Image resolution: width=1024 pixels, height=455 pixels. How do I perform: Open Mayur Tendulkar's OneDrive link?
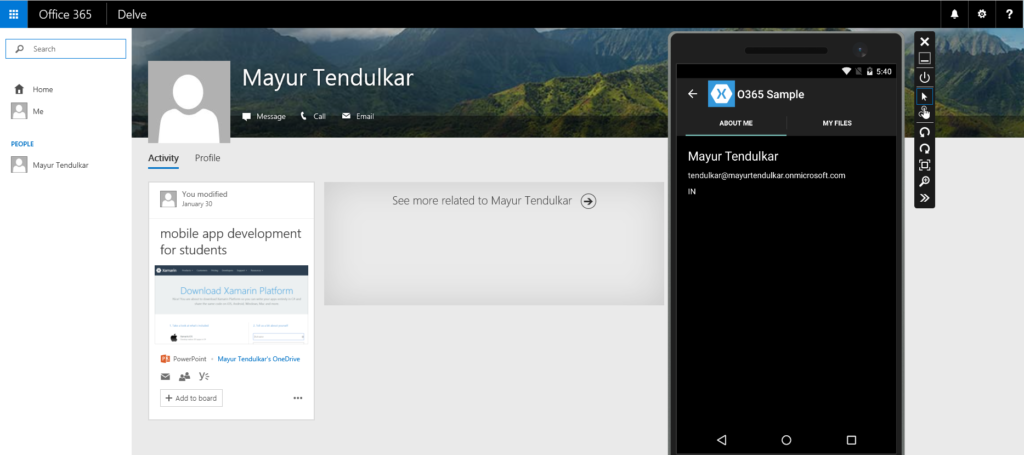(x=259, y=359)
